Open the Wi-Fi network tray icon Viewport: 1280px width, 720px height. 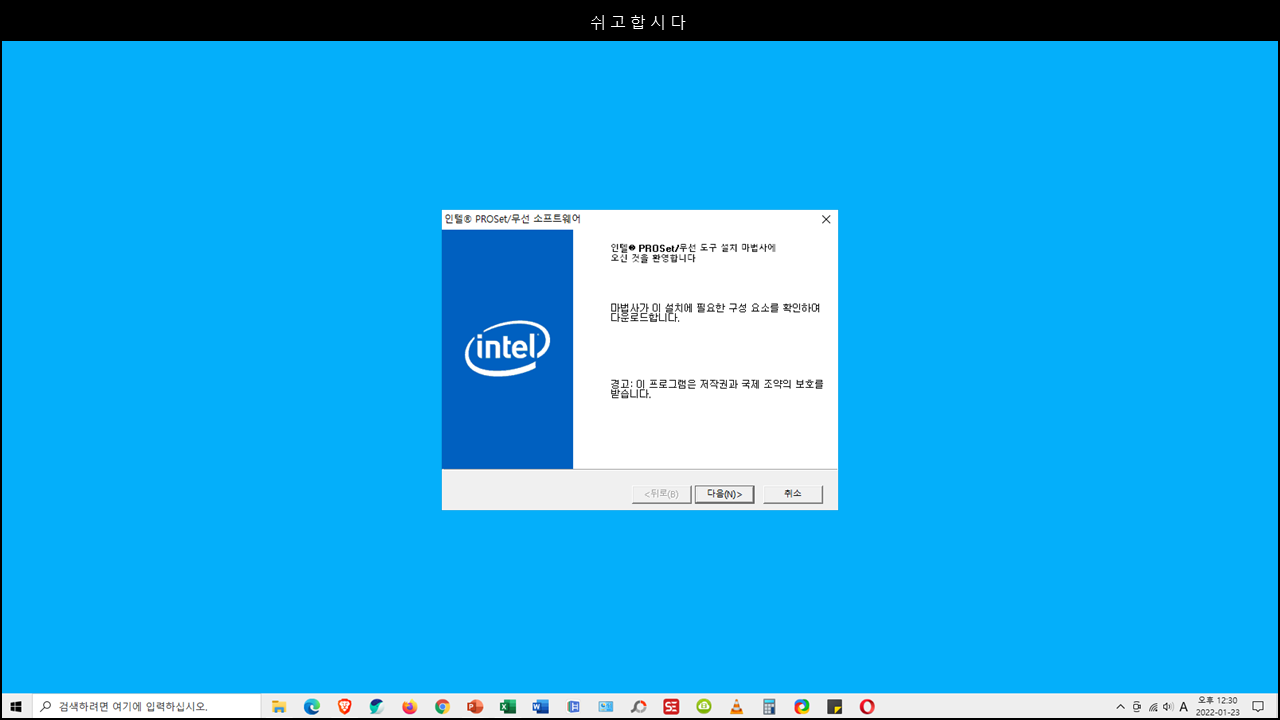pyautogui.click(x=1153, y=707)
